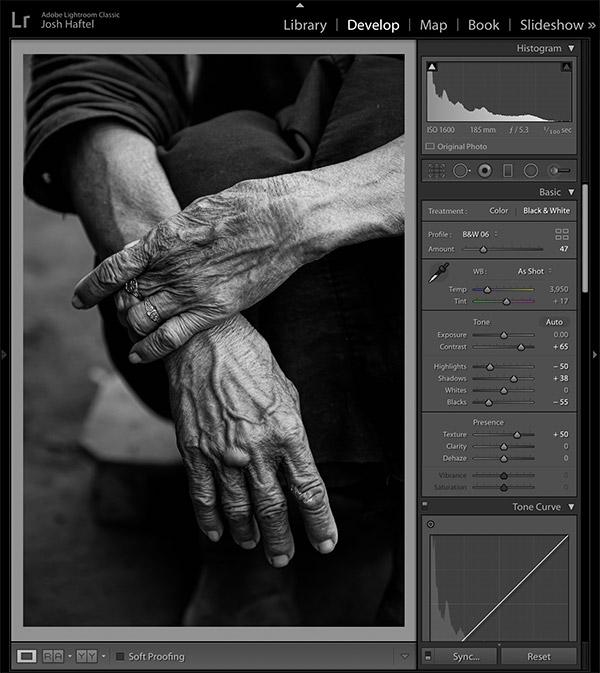Select the Crop Overlay tool
This screenshot has height=673, width=600.
point(436,171)
